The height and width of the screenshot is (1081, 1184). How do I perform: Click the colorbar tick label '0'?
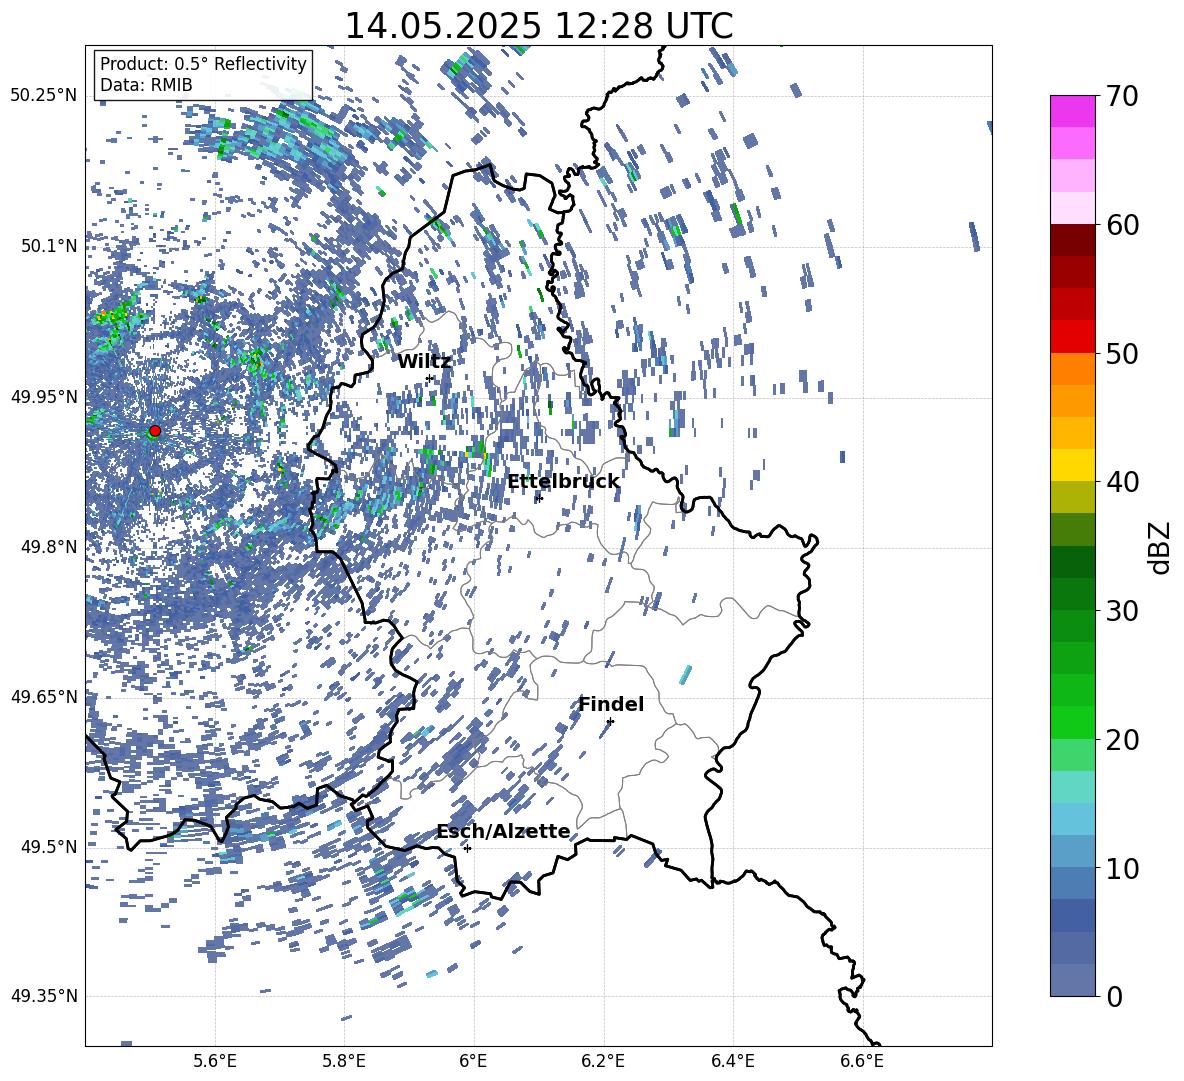coord(1114,997)
